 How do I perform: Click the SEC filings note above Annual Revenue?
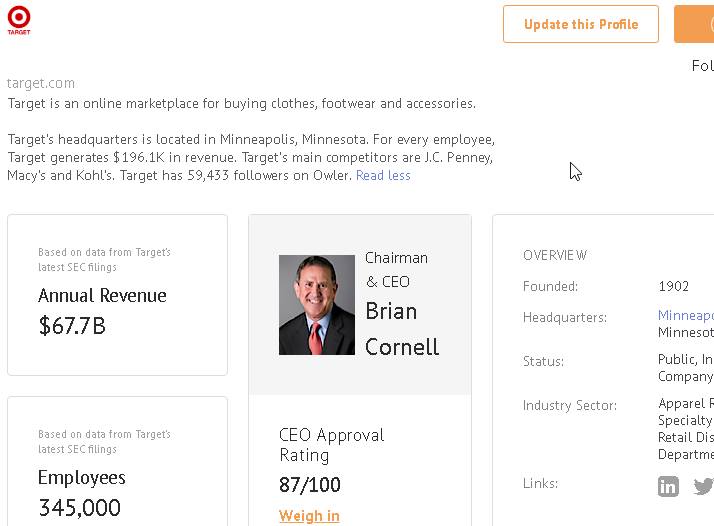click(x=104, y=260)
